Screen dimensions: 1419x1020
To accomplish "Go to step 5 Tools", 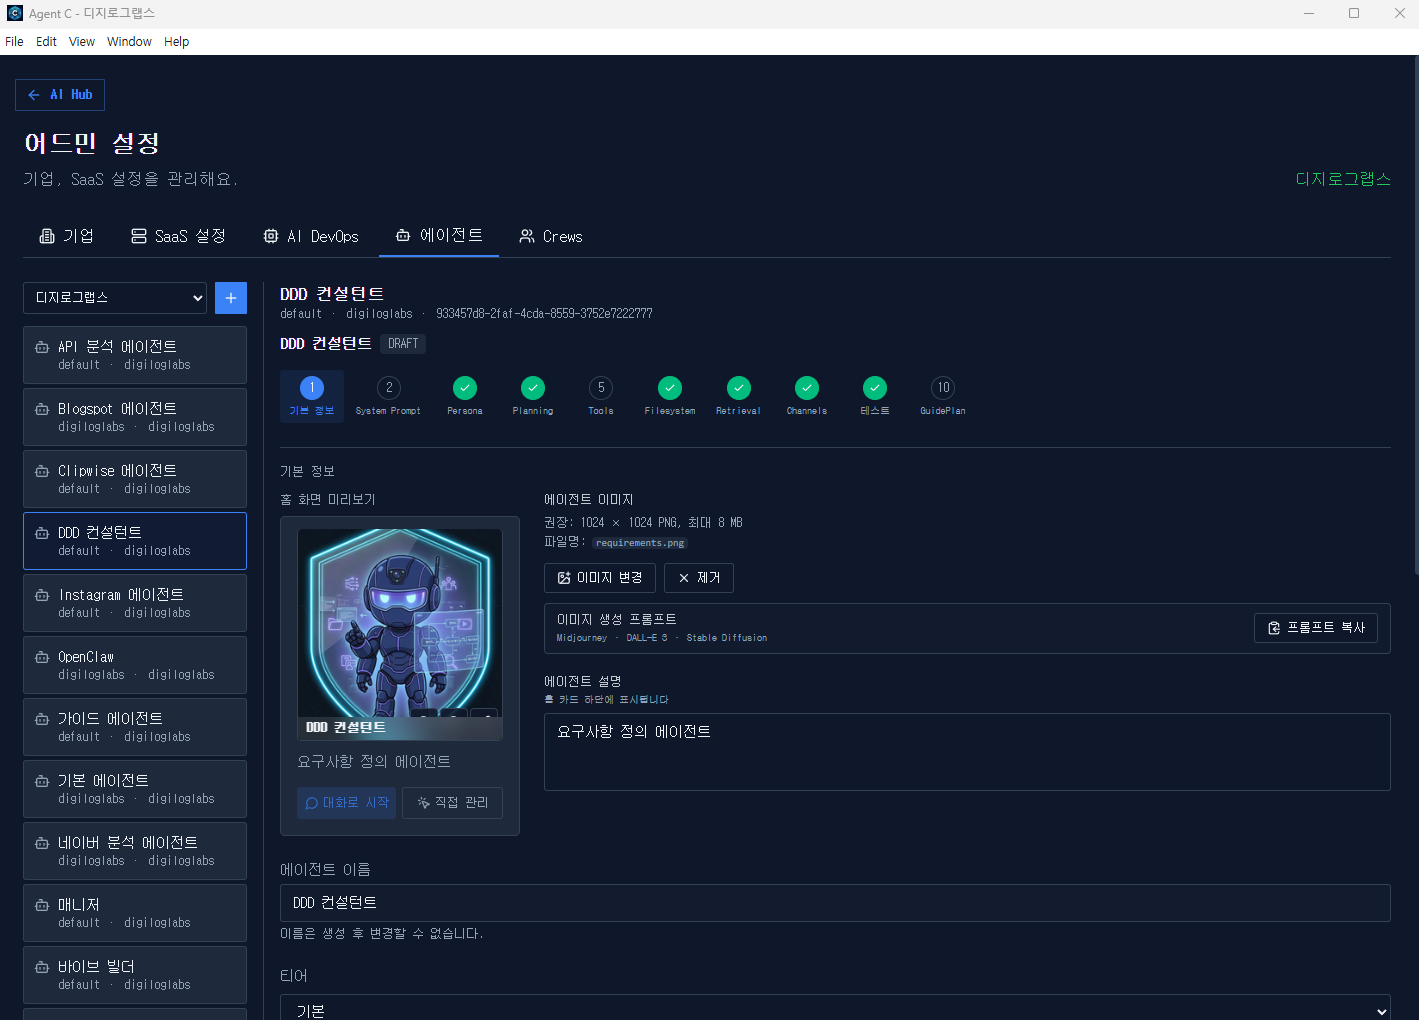I will tap(601, 396).
